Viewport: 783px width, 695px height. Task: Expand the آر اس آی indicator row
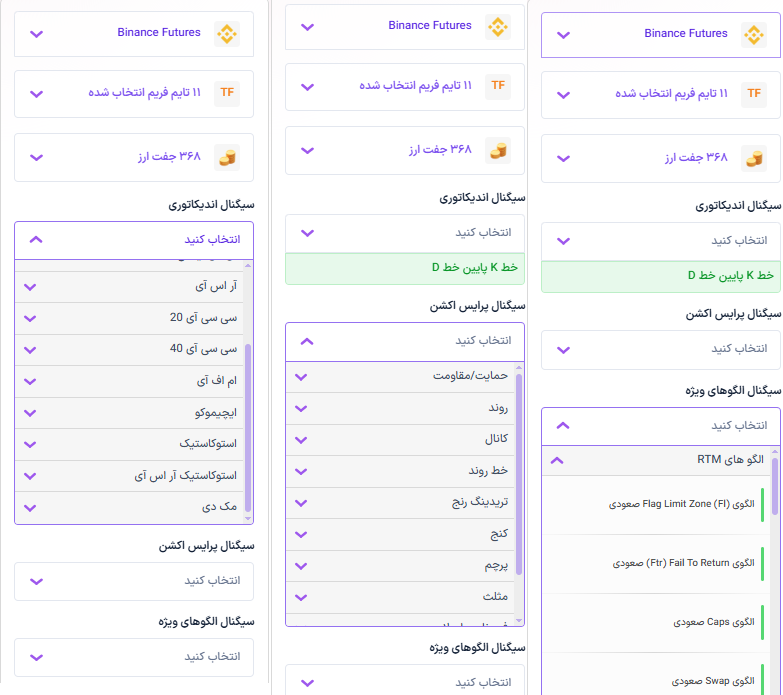pyautogui.click(x=129, y=287)
